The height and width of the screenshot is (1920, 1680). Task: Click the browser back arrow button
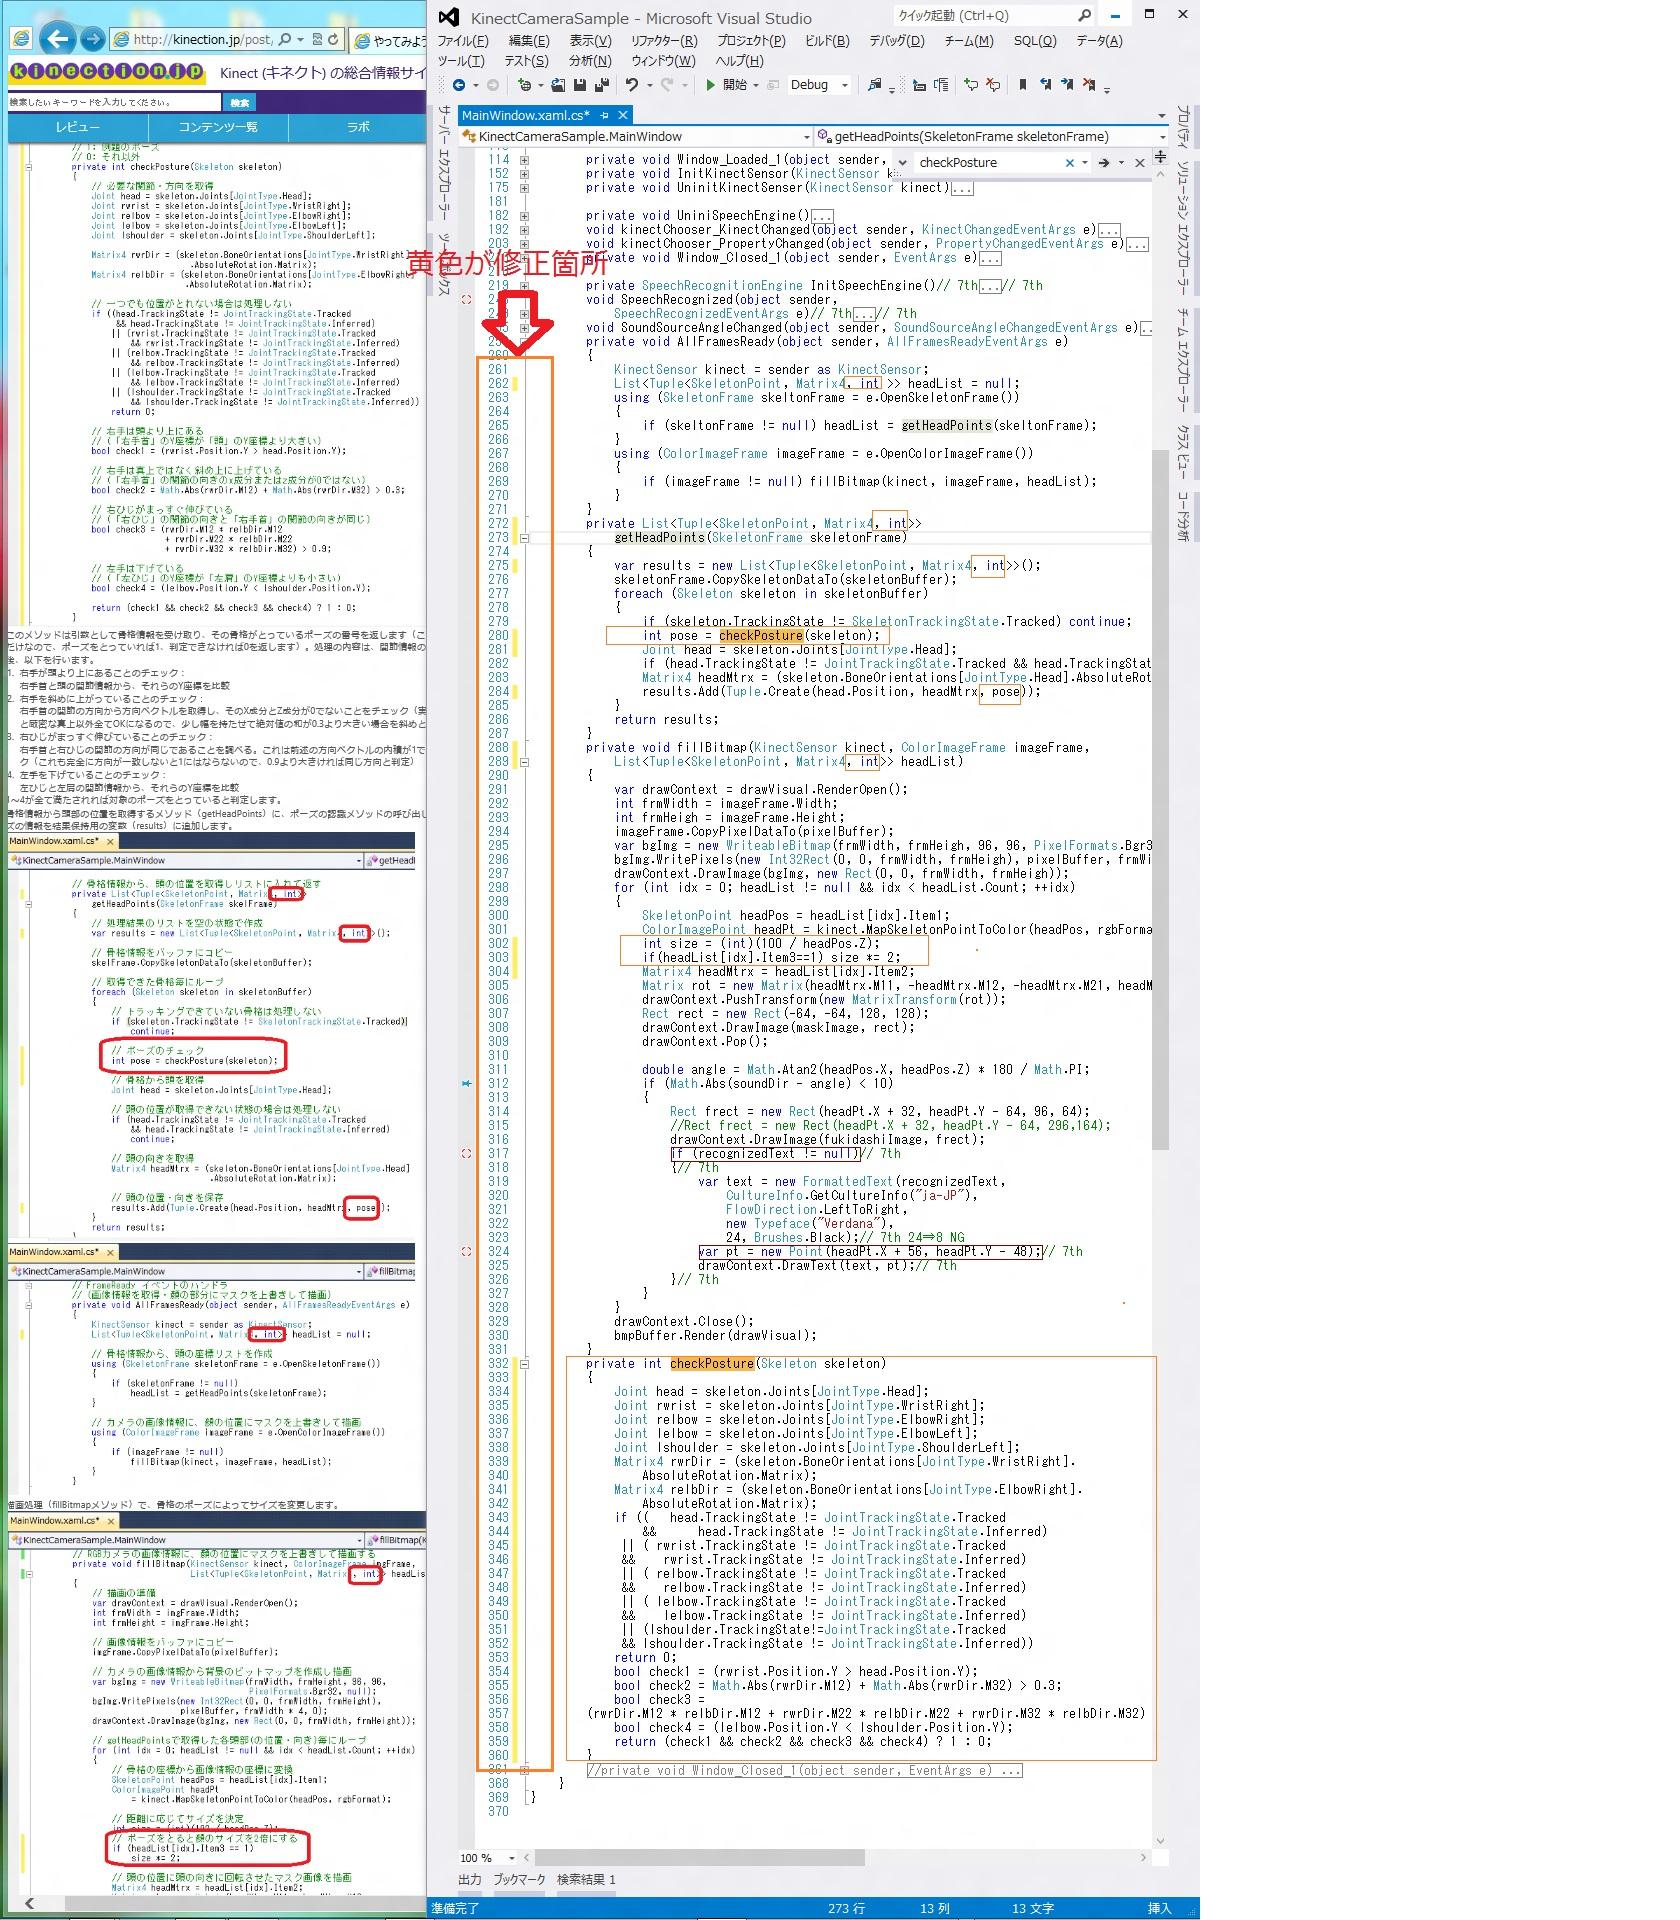58,39
